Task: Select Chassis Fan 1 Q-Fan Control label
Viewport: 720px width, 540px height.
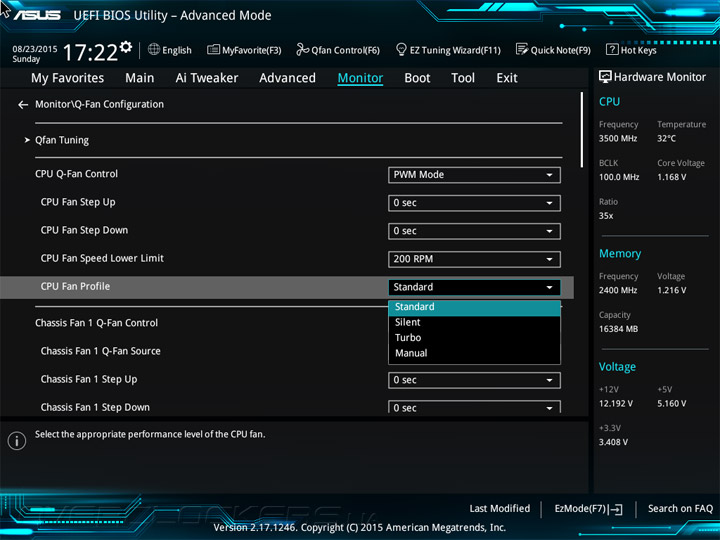Action: [x=96, y=323]
